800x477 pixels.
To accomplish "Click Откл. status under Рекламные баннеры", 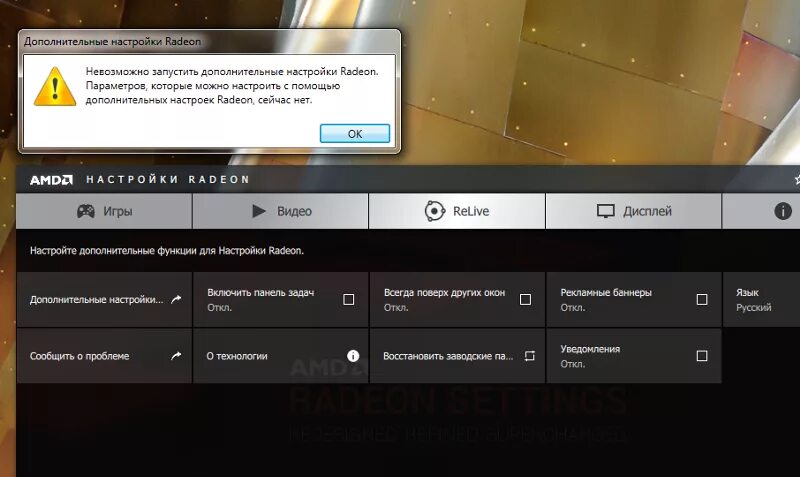I will pos(572,308).
